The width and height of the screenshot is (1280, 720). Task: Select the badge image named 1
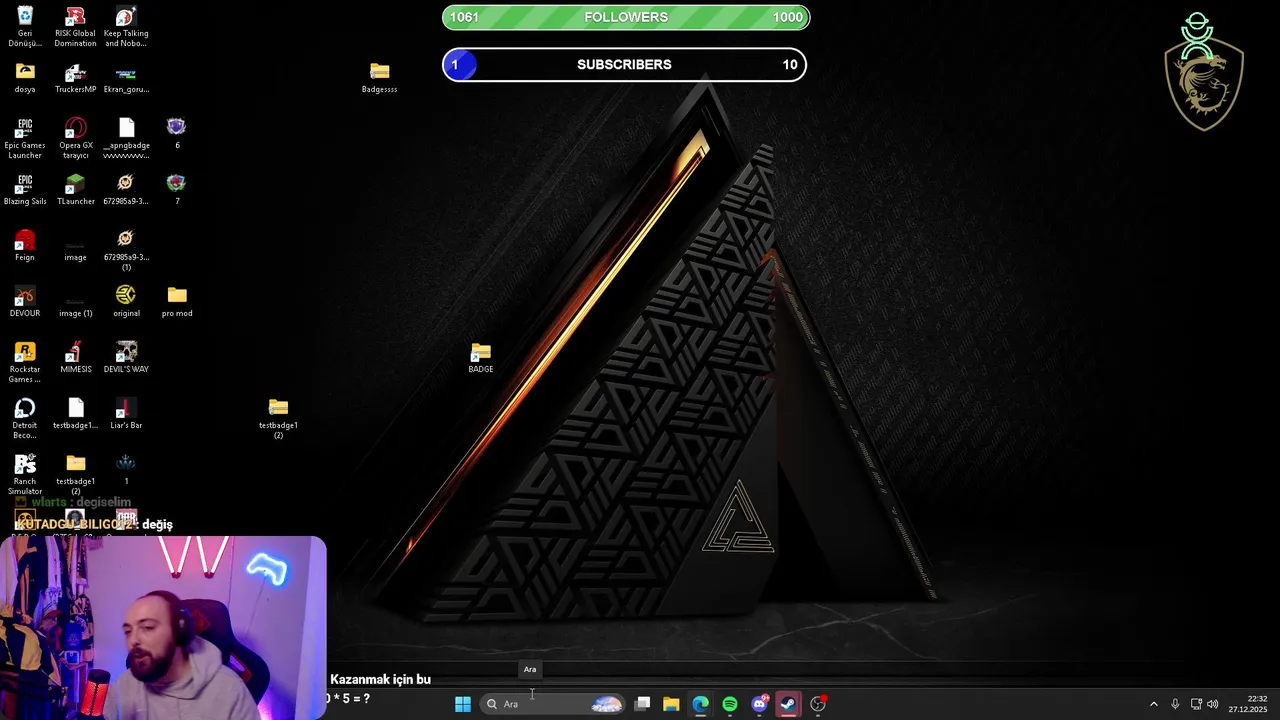(x=126, y=470)
